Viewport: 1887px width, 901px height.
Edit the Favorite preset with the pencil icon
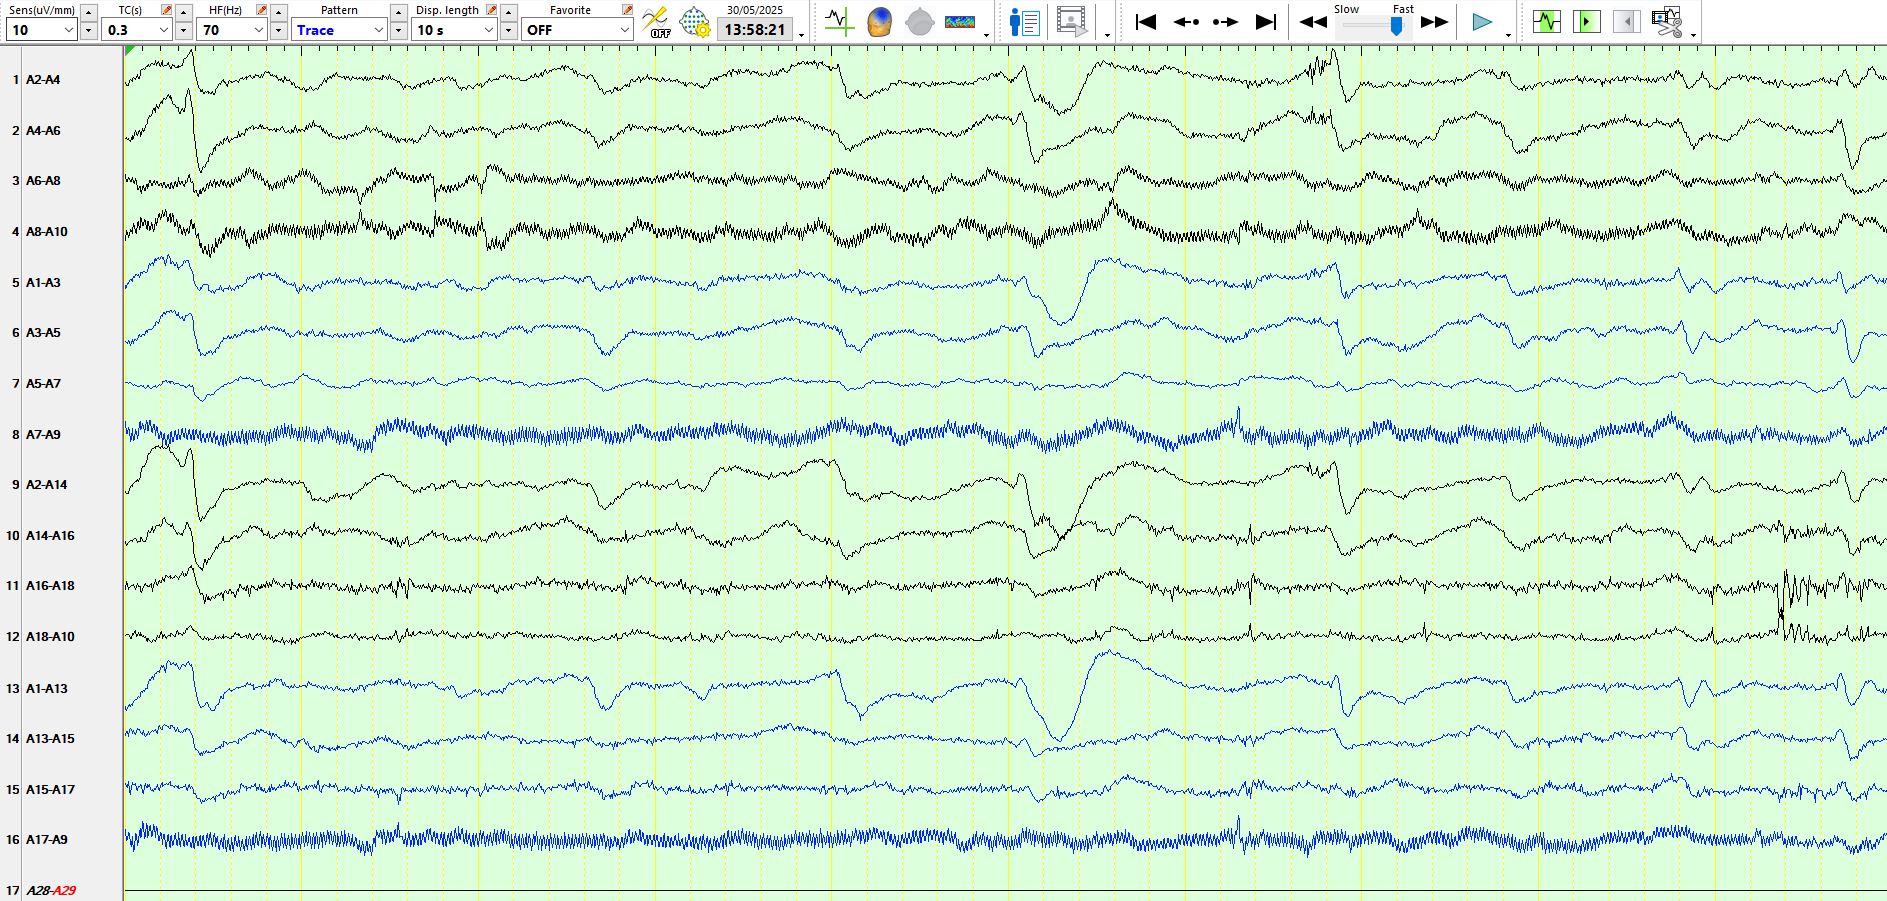[627, 10]
